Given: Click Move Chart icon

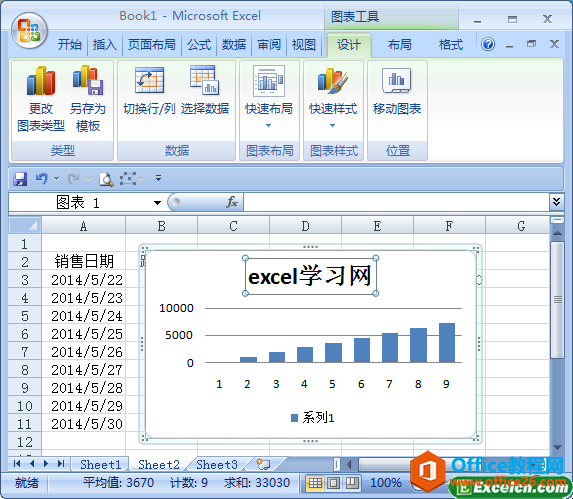Looking at the screenshot, I should pos(397,80).
